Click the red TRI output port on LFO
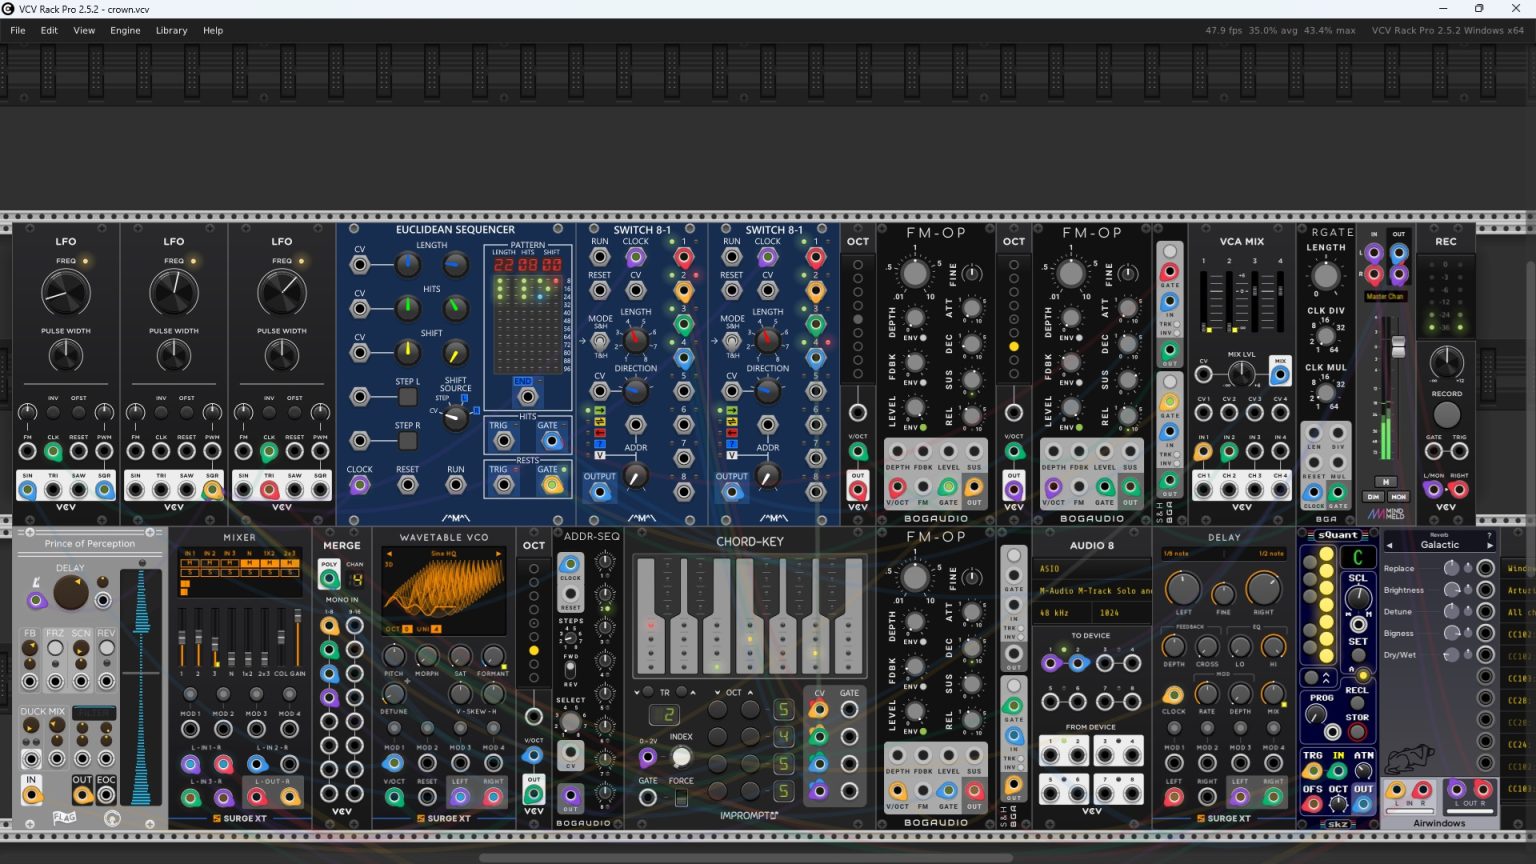Viewport: 1536px width, 864px height. (269, 490)
